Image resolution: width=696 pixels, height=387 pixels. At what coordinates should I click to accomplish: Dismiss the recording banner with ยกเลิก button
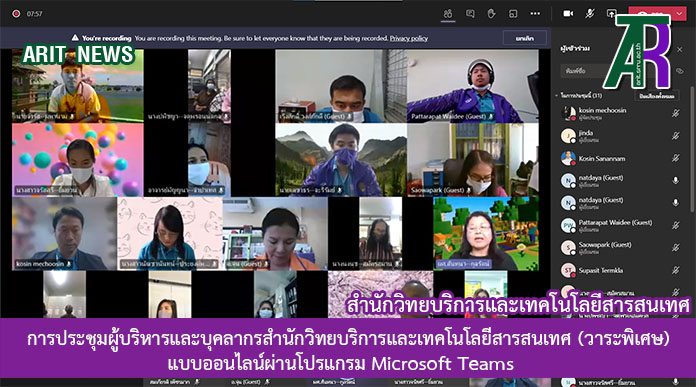[525, 38]
